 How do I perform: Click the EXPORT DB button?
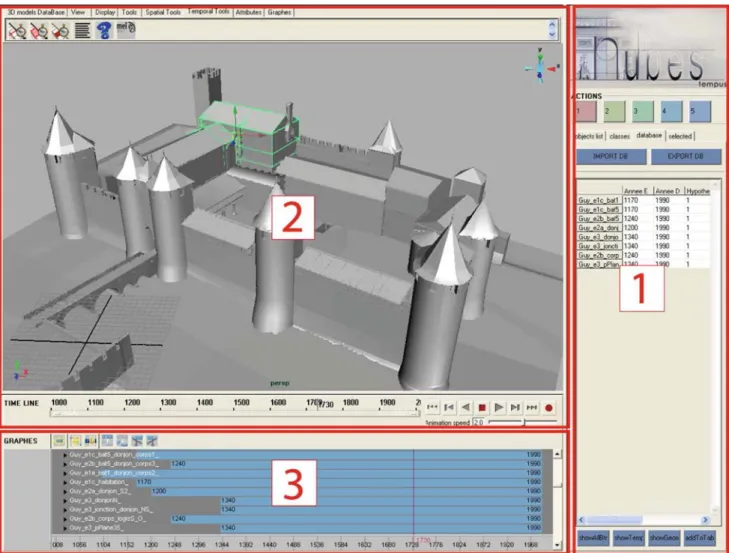tap(686, 156)
